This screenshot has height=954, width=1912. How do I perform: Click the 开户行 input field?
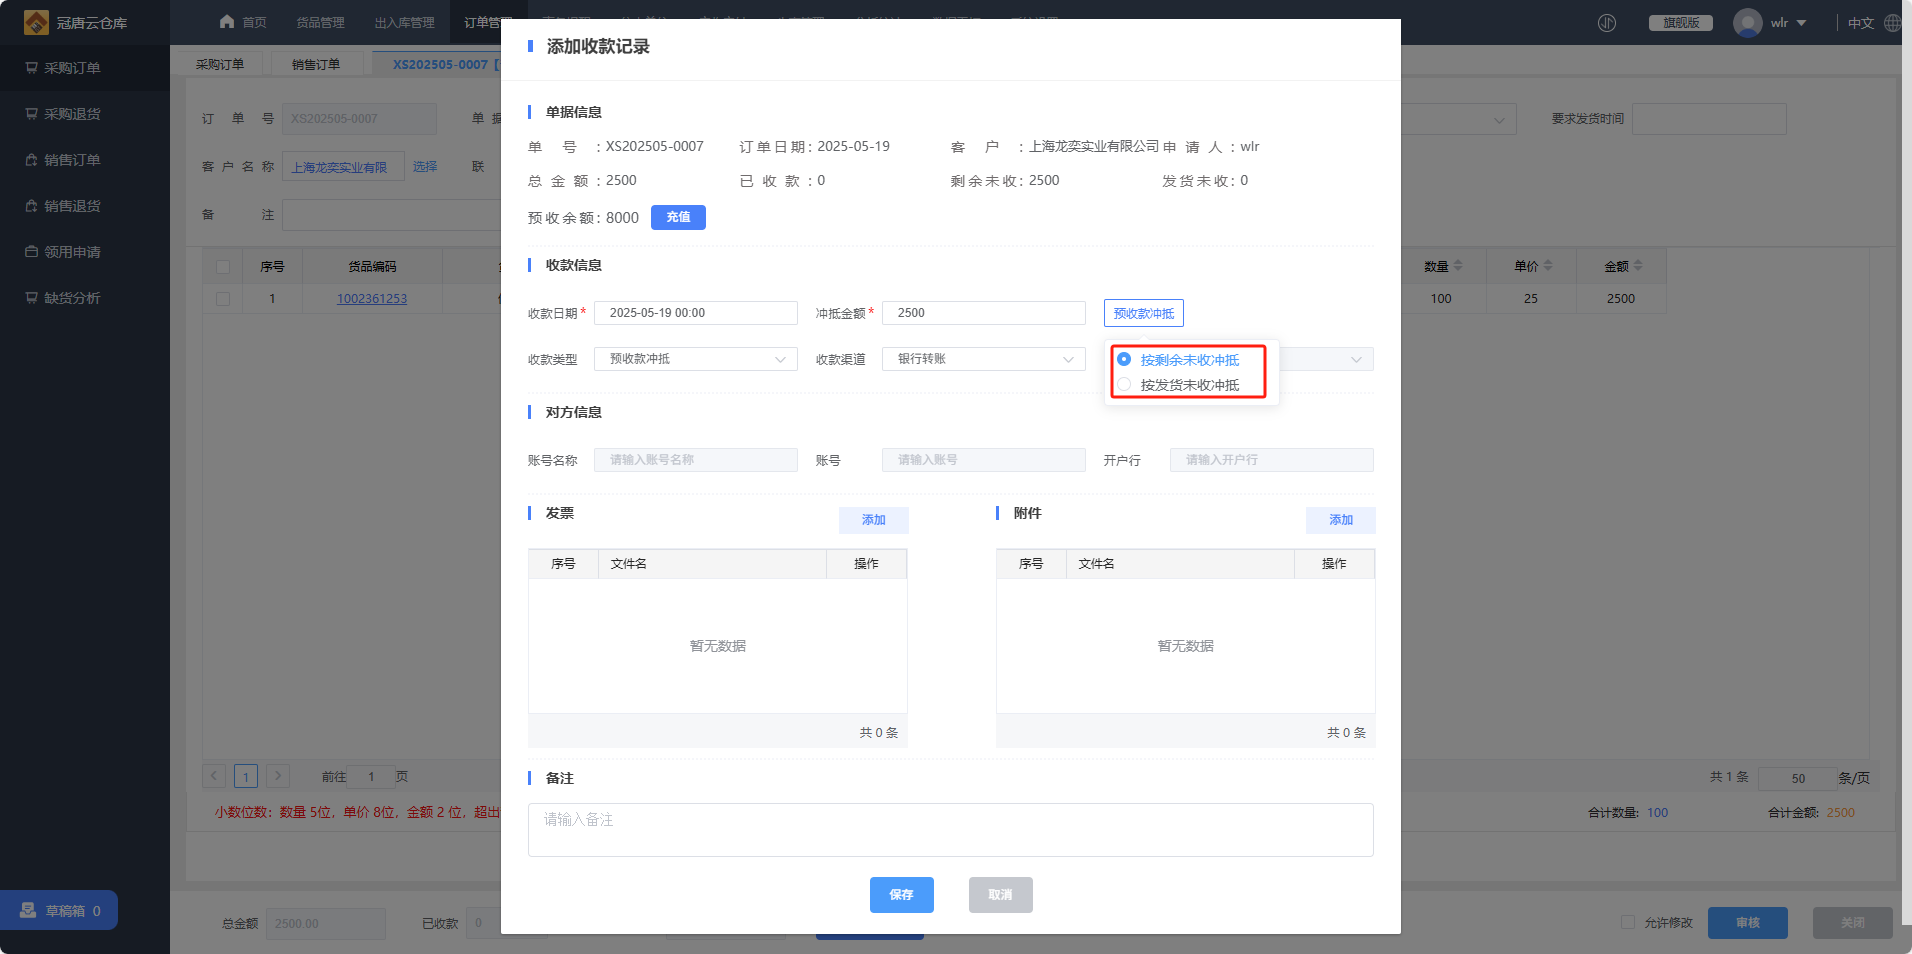pos(1272,460)
